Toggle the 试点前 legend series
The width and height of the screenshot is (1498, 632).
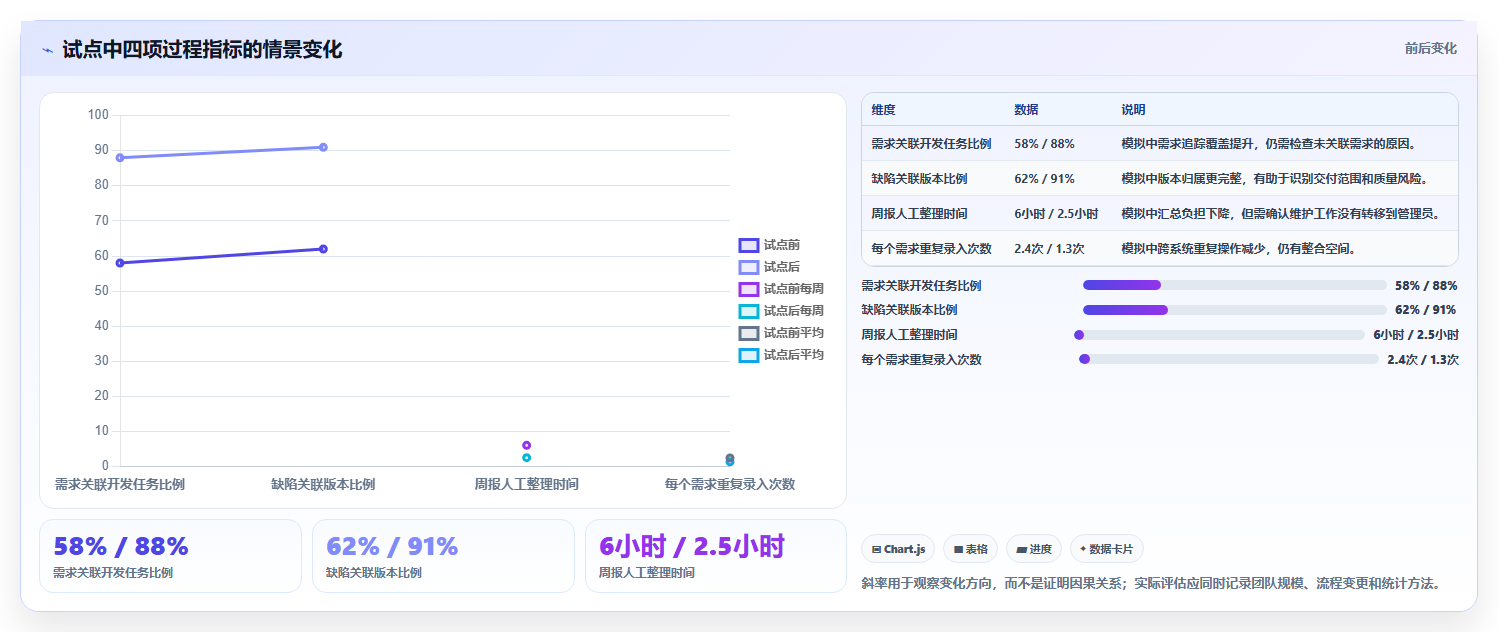pyautogui.click(x=769, y=245)
